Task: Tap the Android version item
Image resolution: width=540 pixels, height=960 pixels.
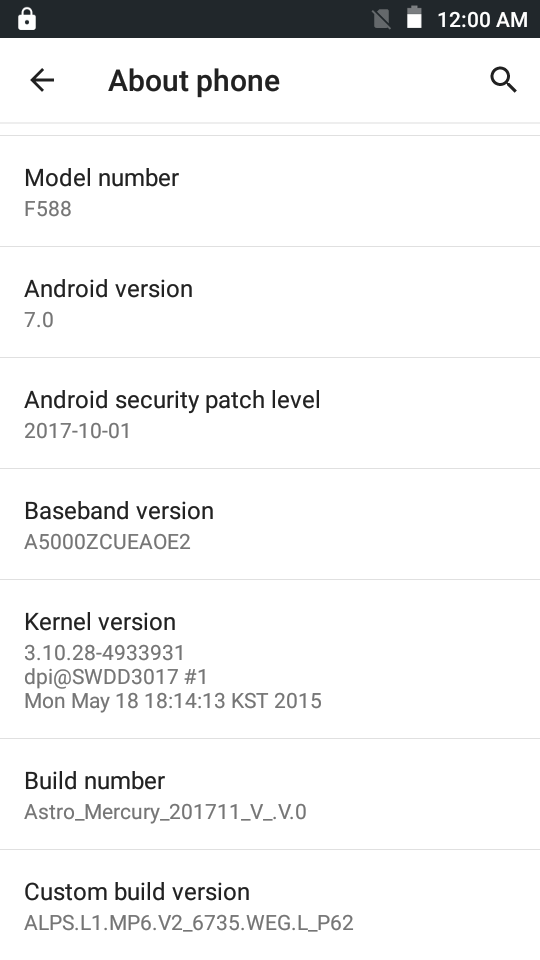Action: pyautogui.click(x=270, y=302)
